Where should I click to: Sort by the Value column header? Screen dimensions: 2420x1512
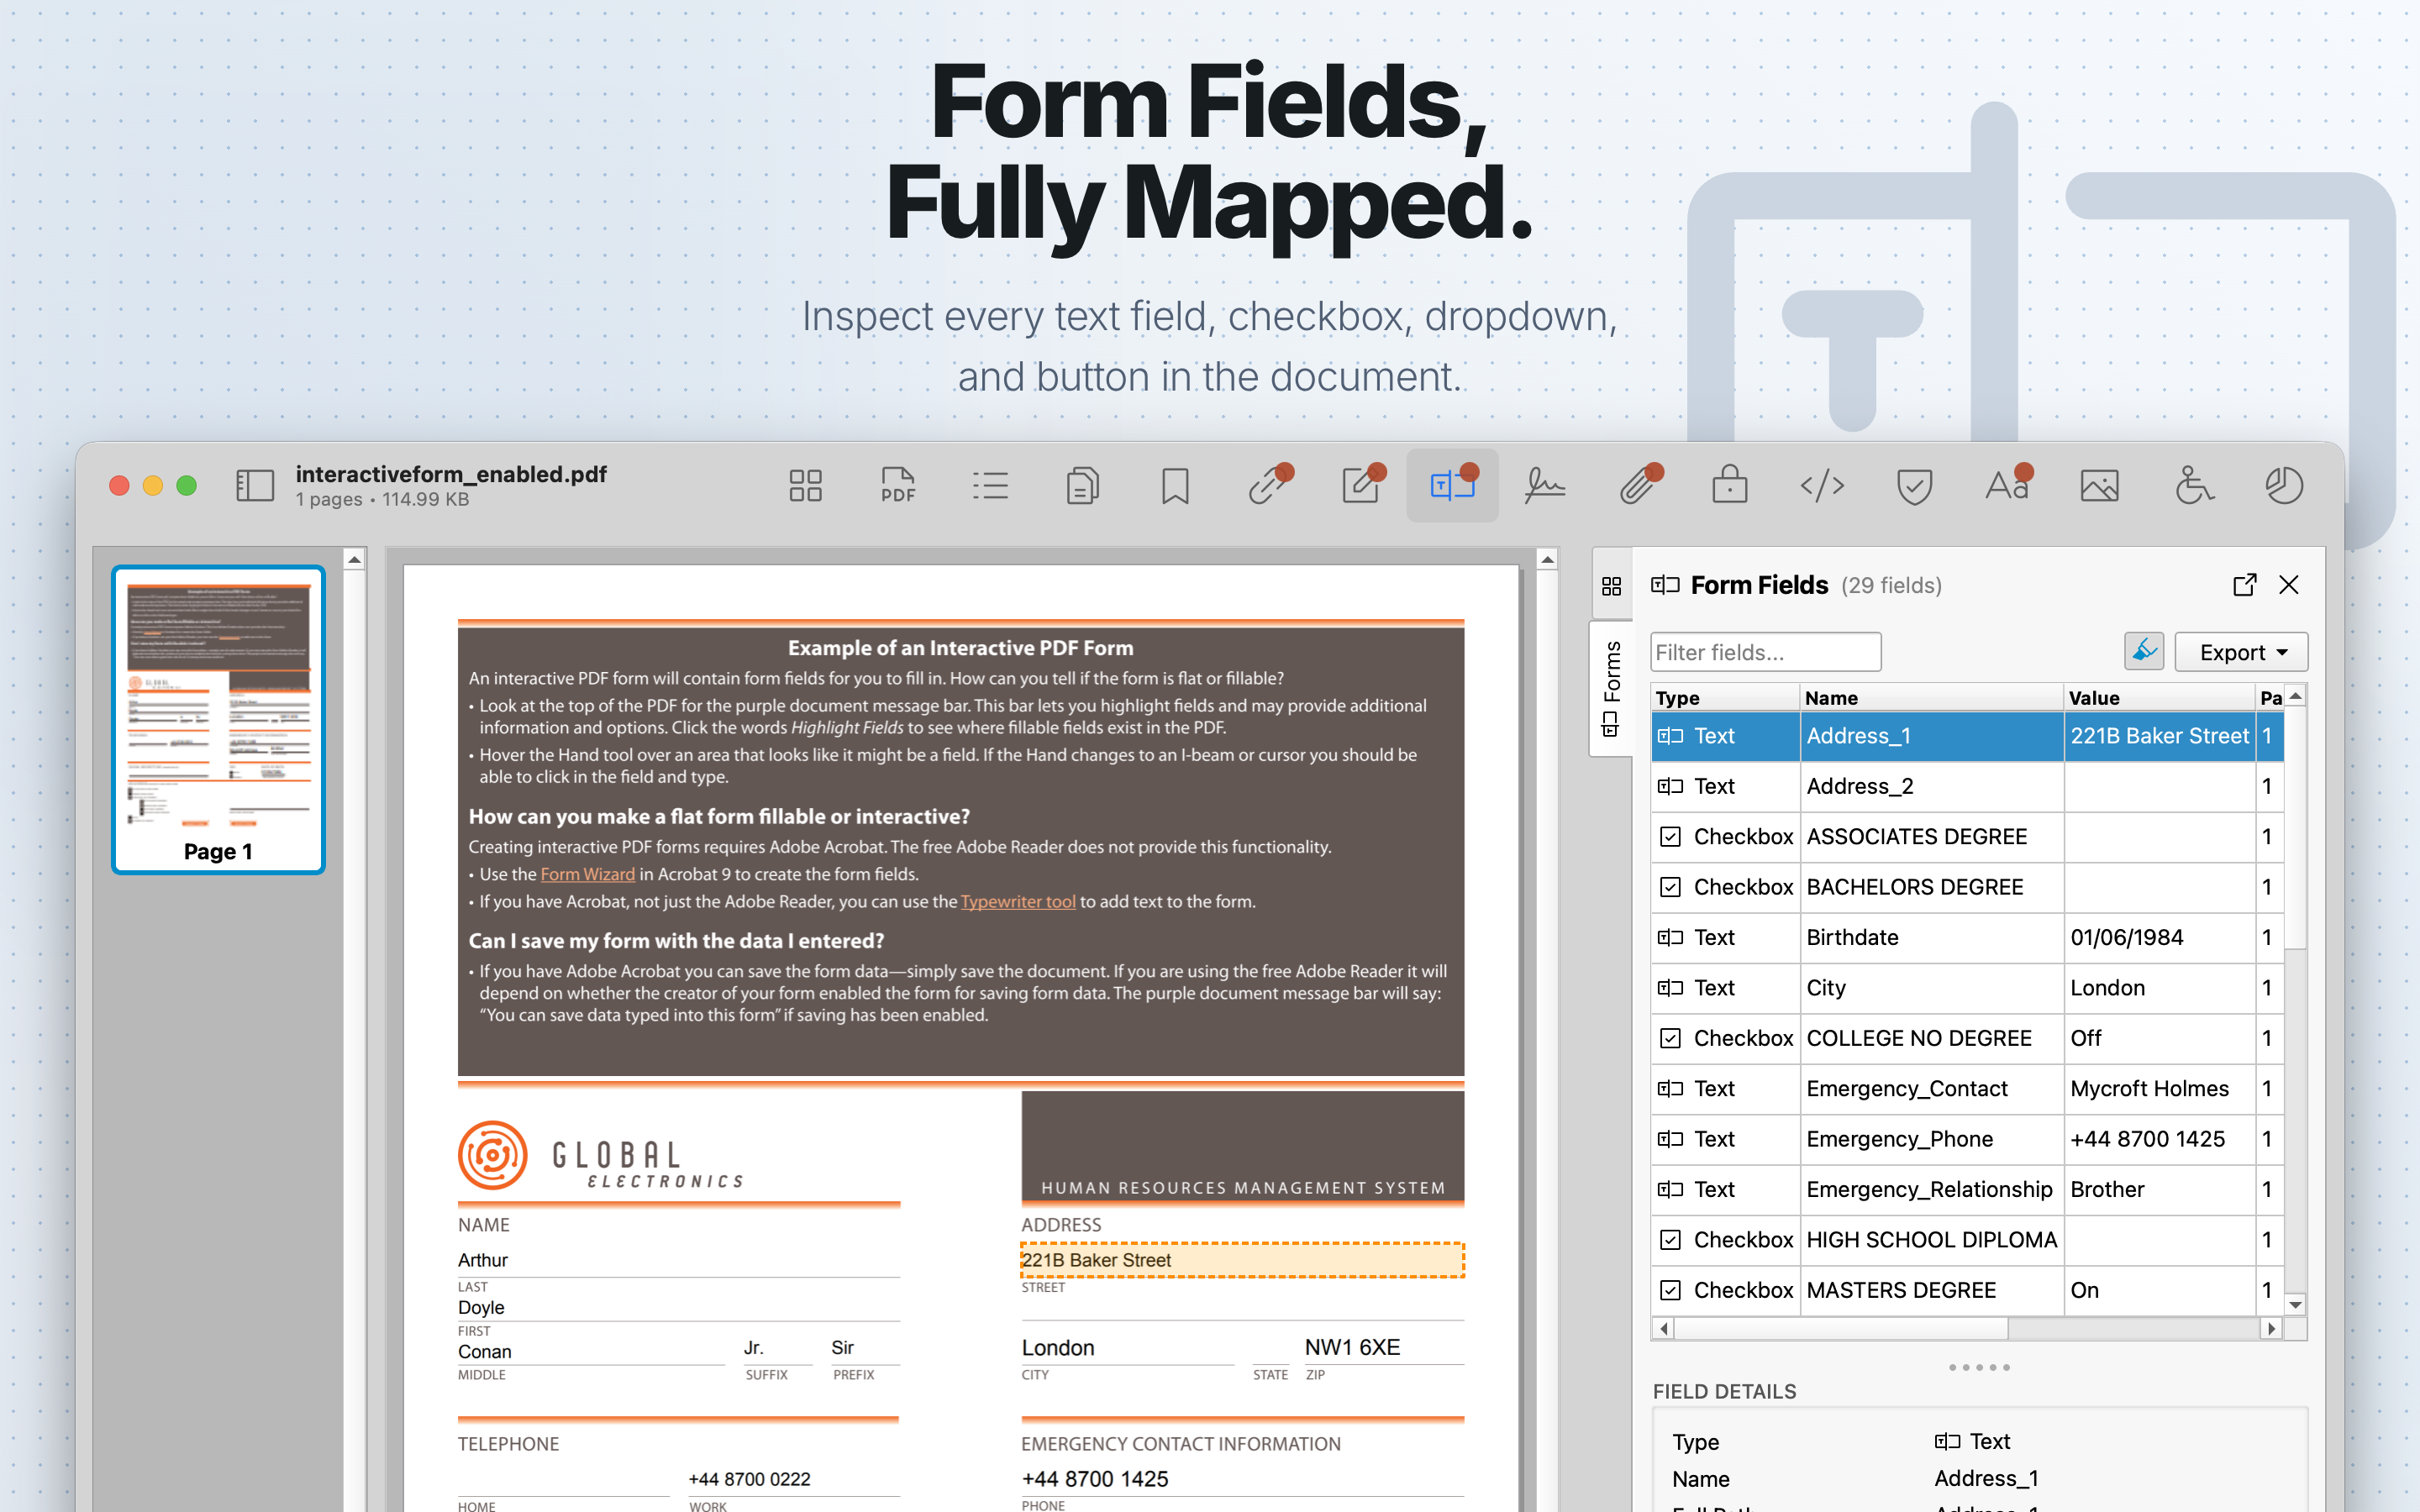pos(2159,698)
